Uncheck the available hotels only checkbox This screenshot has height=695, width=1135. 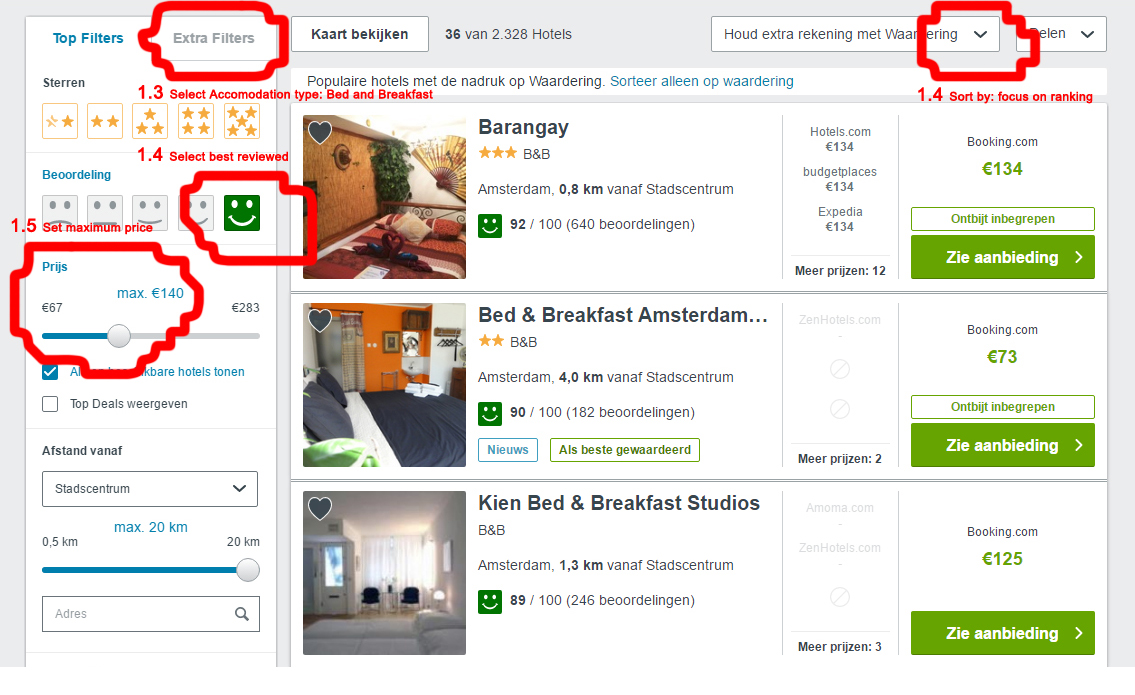tap(50, 372)
